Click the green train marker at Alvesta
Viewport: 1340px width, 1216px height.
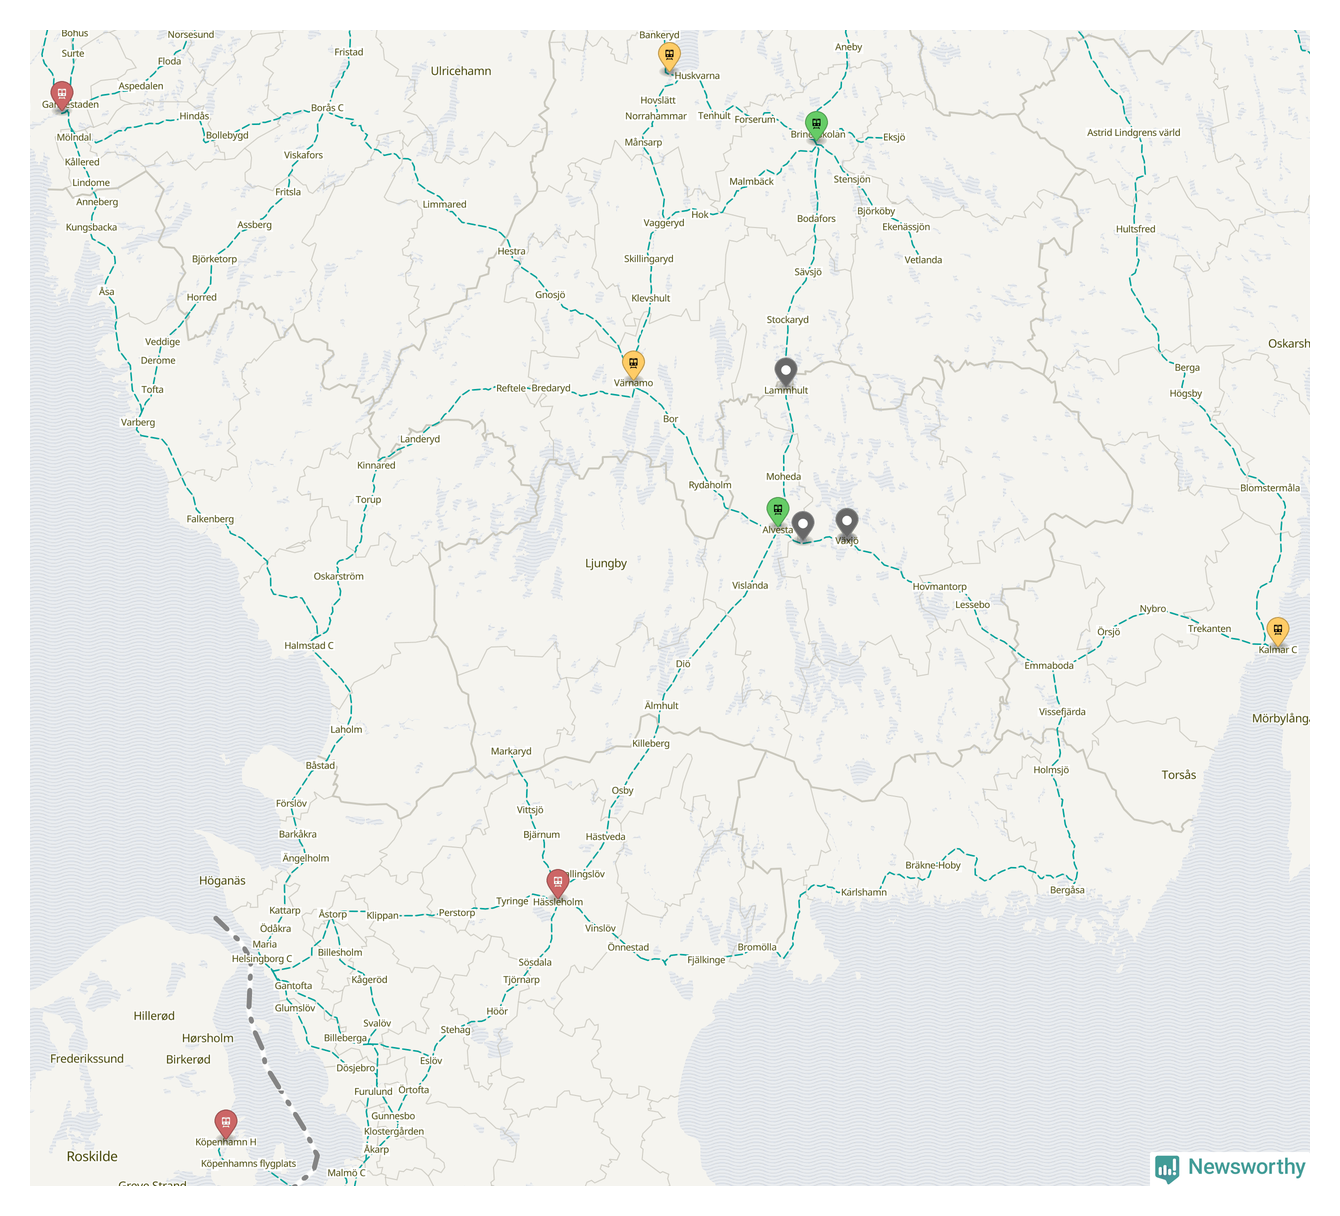(x=777, y=510)
